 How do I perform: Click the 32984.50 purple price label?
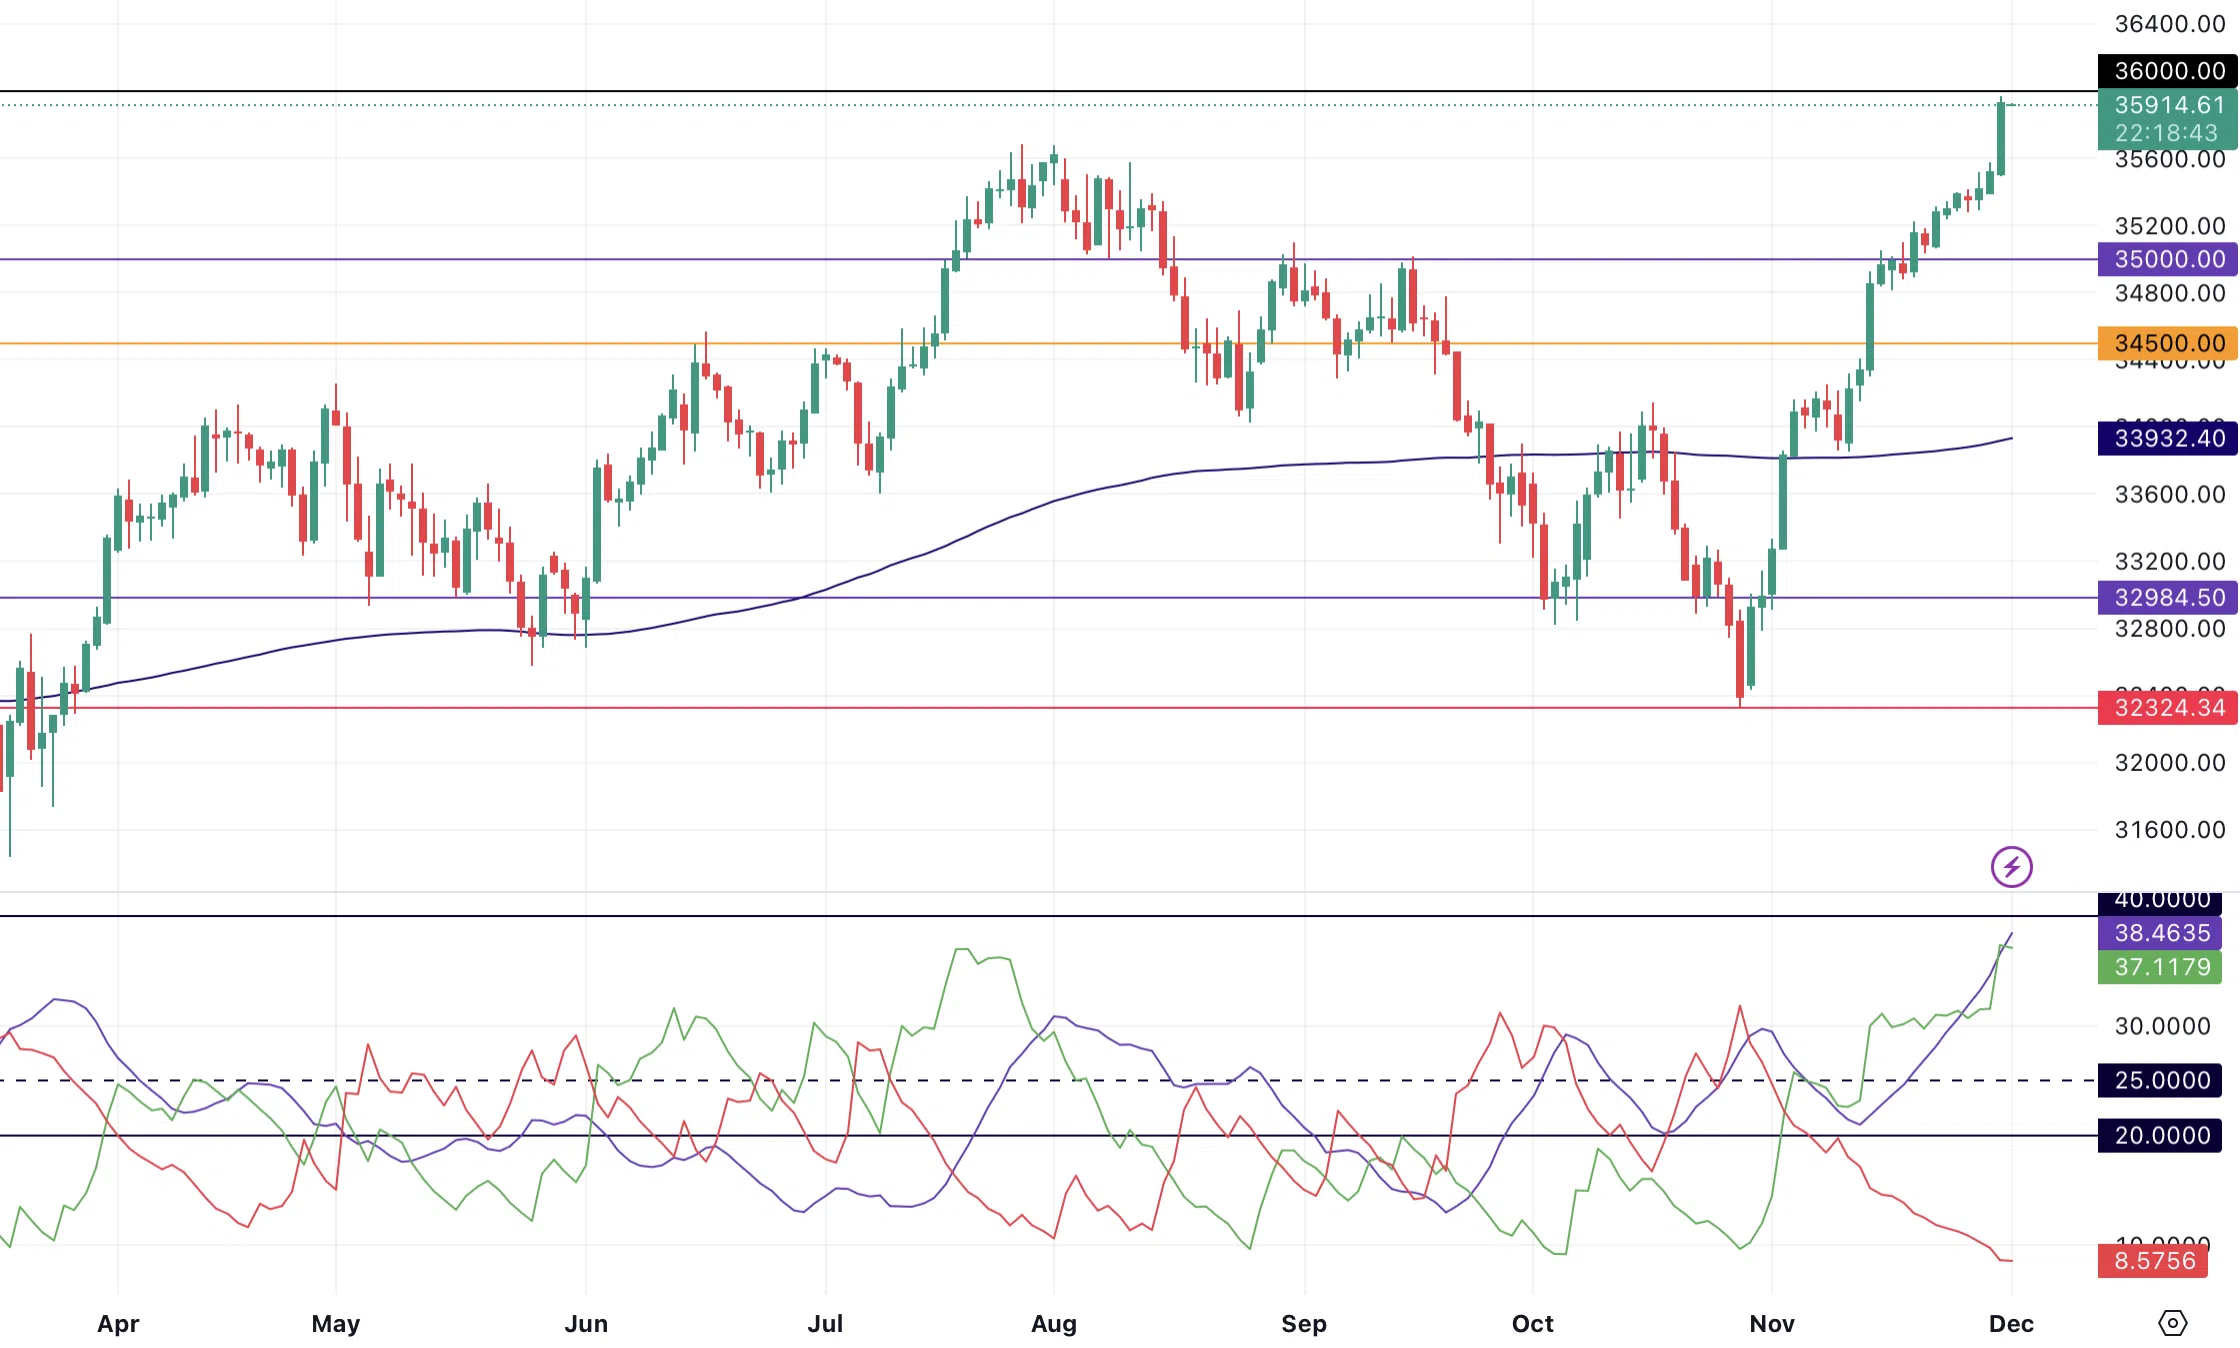click(2167, 598)
